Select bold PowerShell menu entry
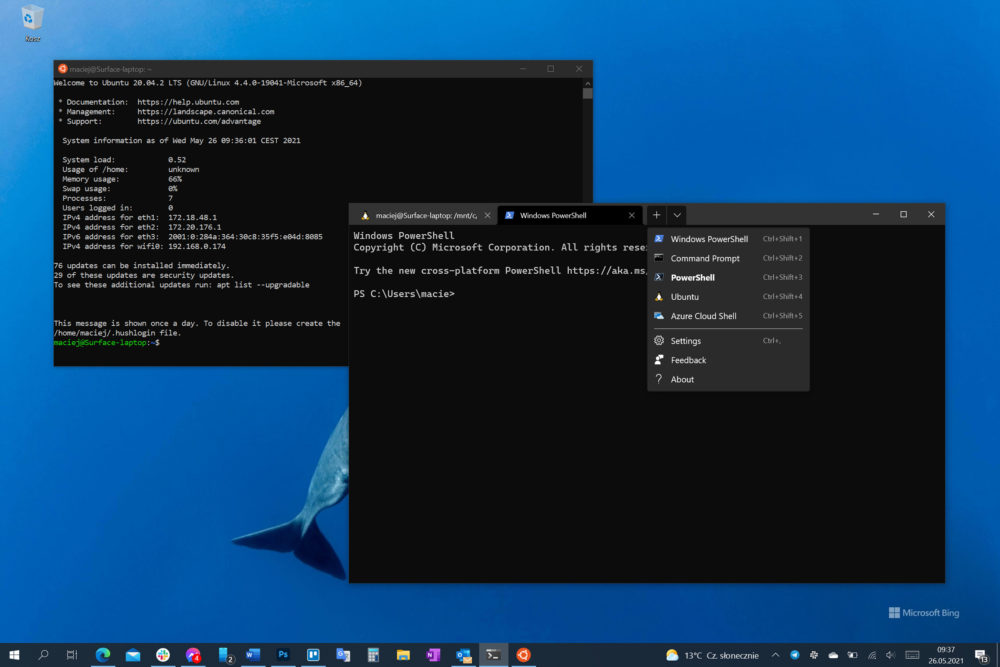1000x667 pixels. pyautogui.click(x=728, y=277)
